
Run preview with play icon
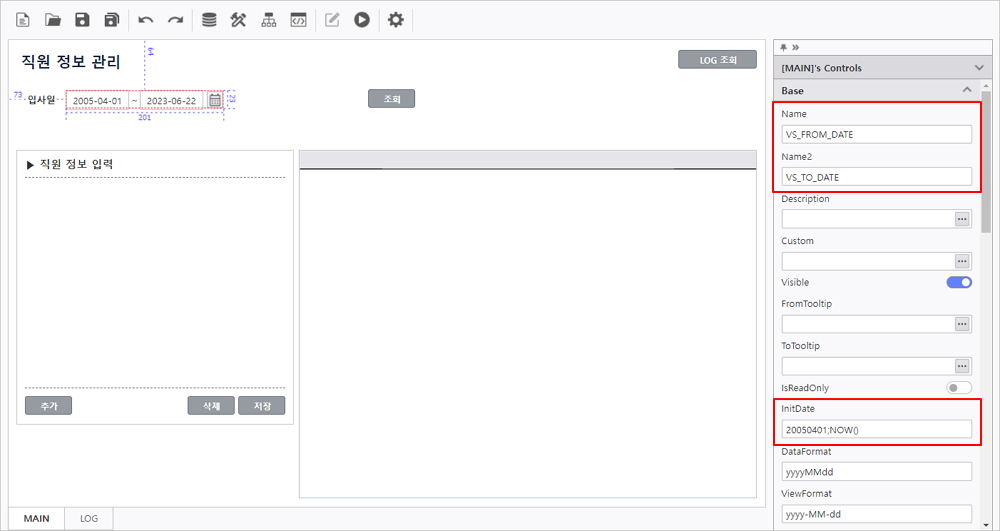pos(362,20)
